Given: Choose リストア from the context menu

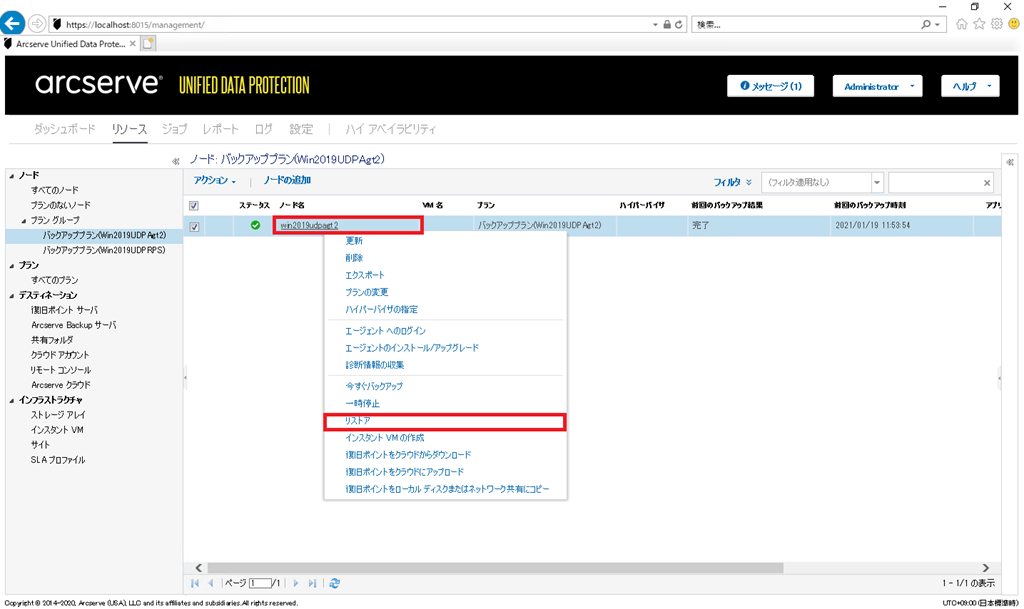Looking at the screenshot, I should [x=358, y=421].
